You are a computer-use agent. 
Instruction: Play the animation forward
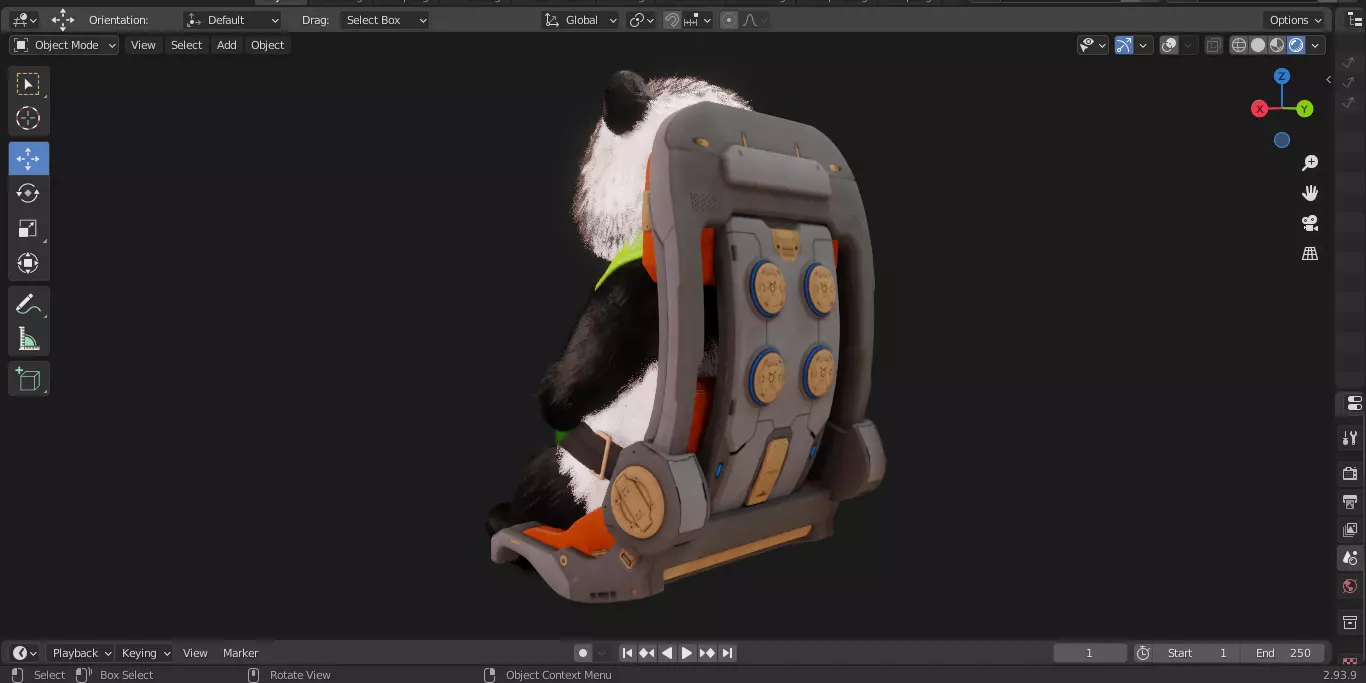tap(687, 653)
